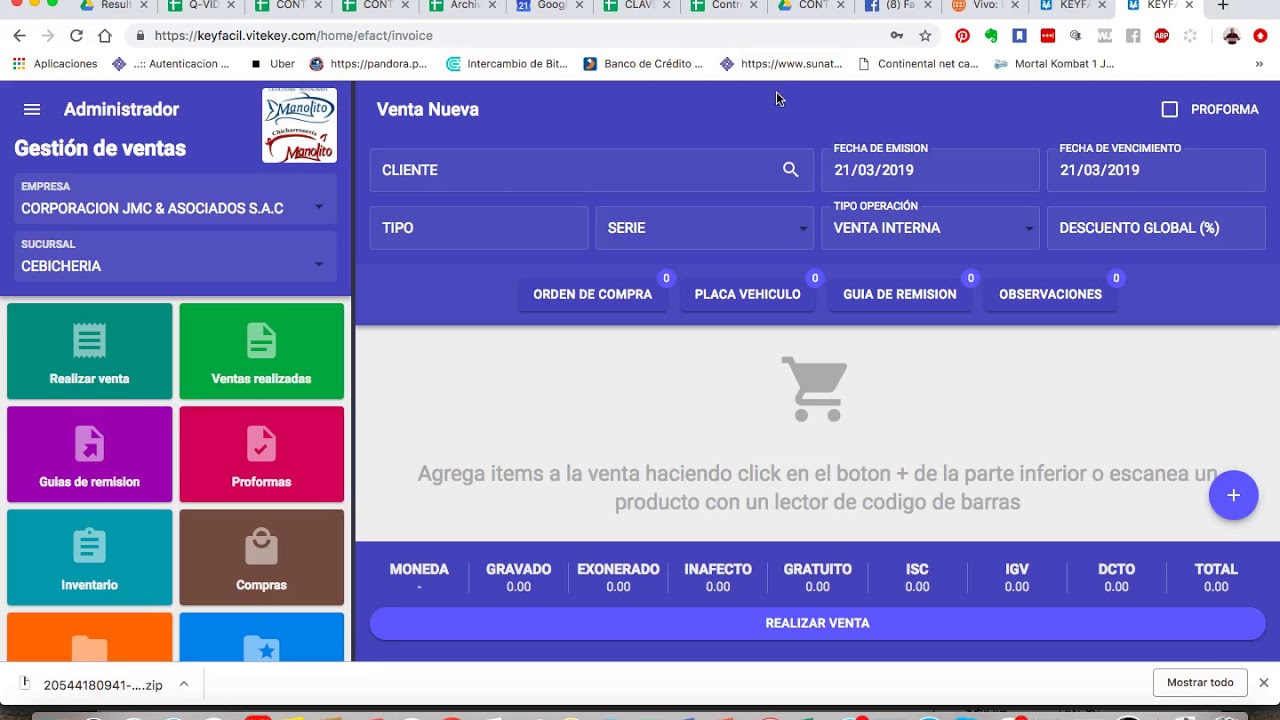The height and width of the screenshot is (720, 1280).
Task: Click the observaciones count badge
Action: (x=1116, y=278)
